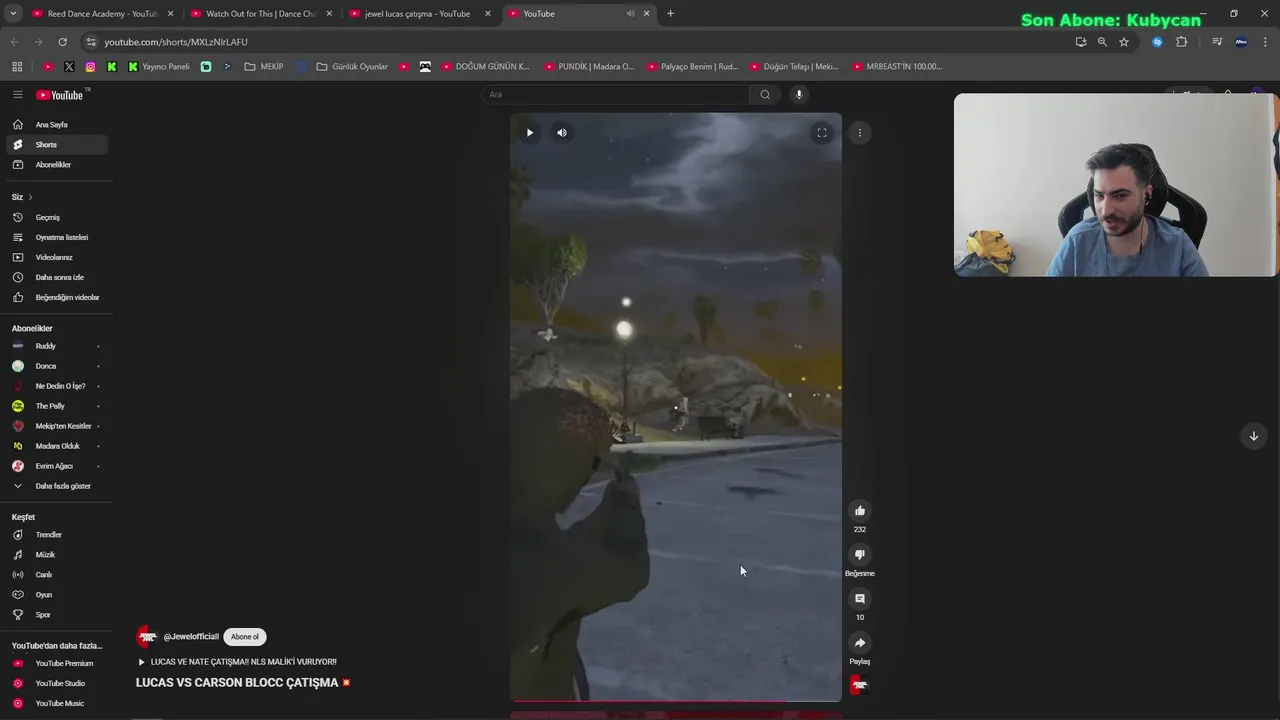Open Trendler under Keşfet
The height and width of the screenshot is (720, 1280).
(57, 535)
